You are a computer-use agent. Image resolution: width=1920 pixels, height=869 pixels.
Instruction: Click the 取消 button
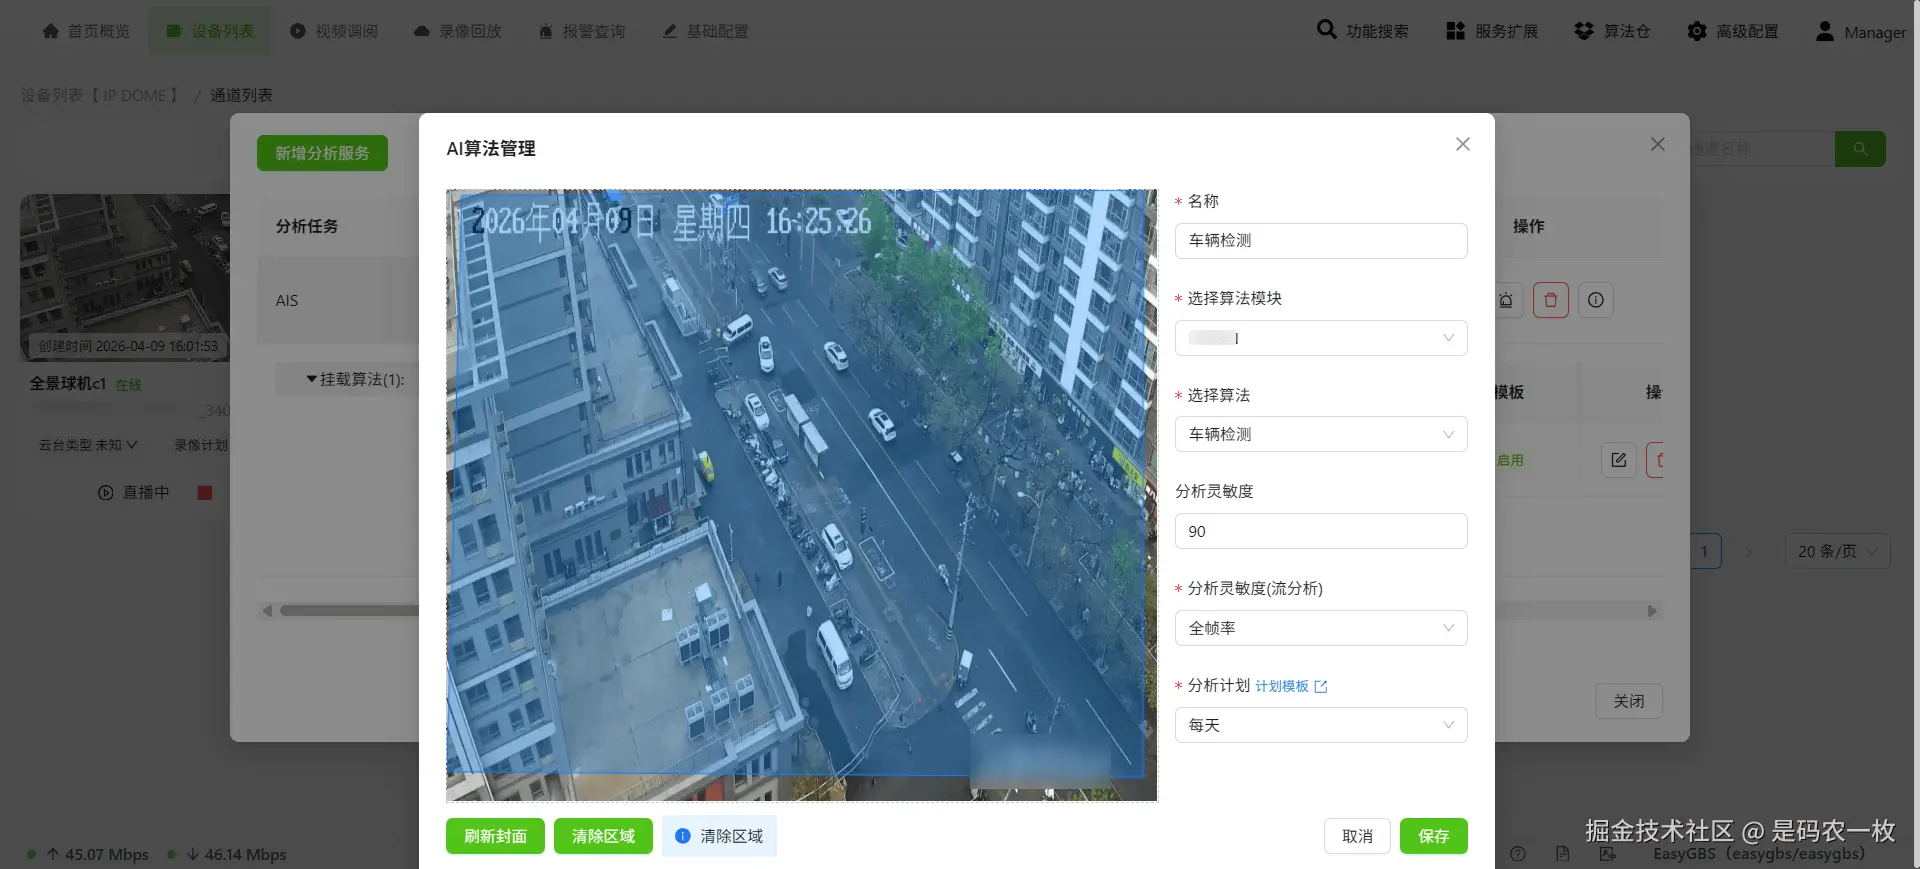pyautogui.click(x=1357, y=836)
